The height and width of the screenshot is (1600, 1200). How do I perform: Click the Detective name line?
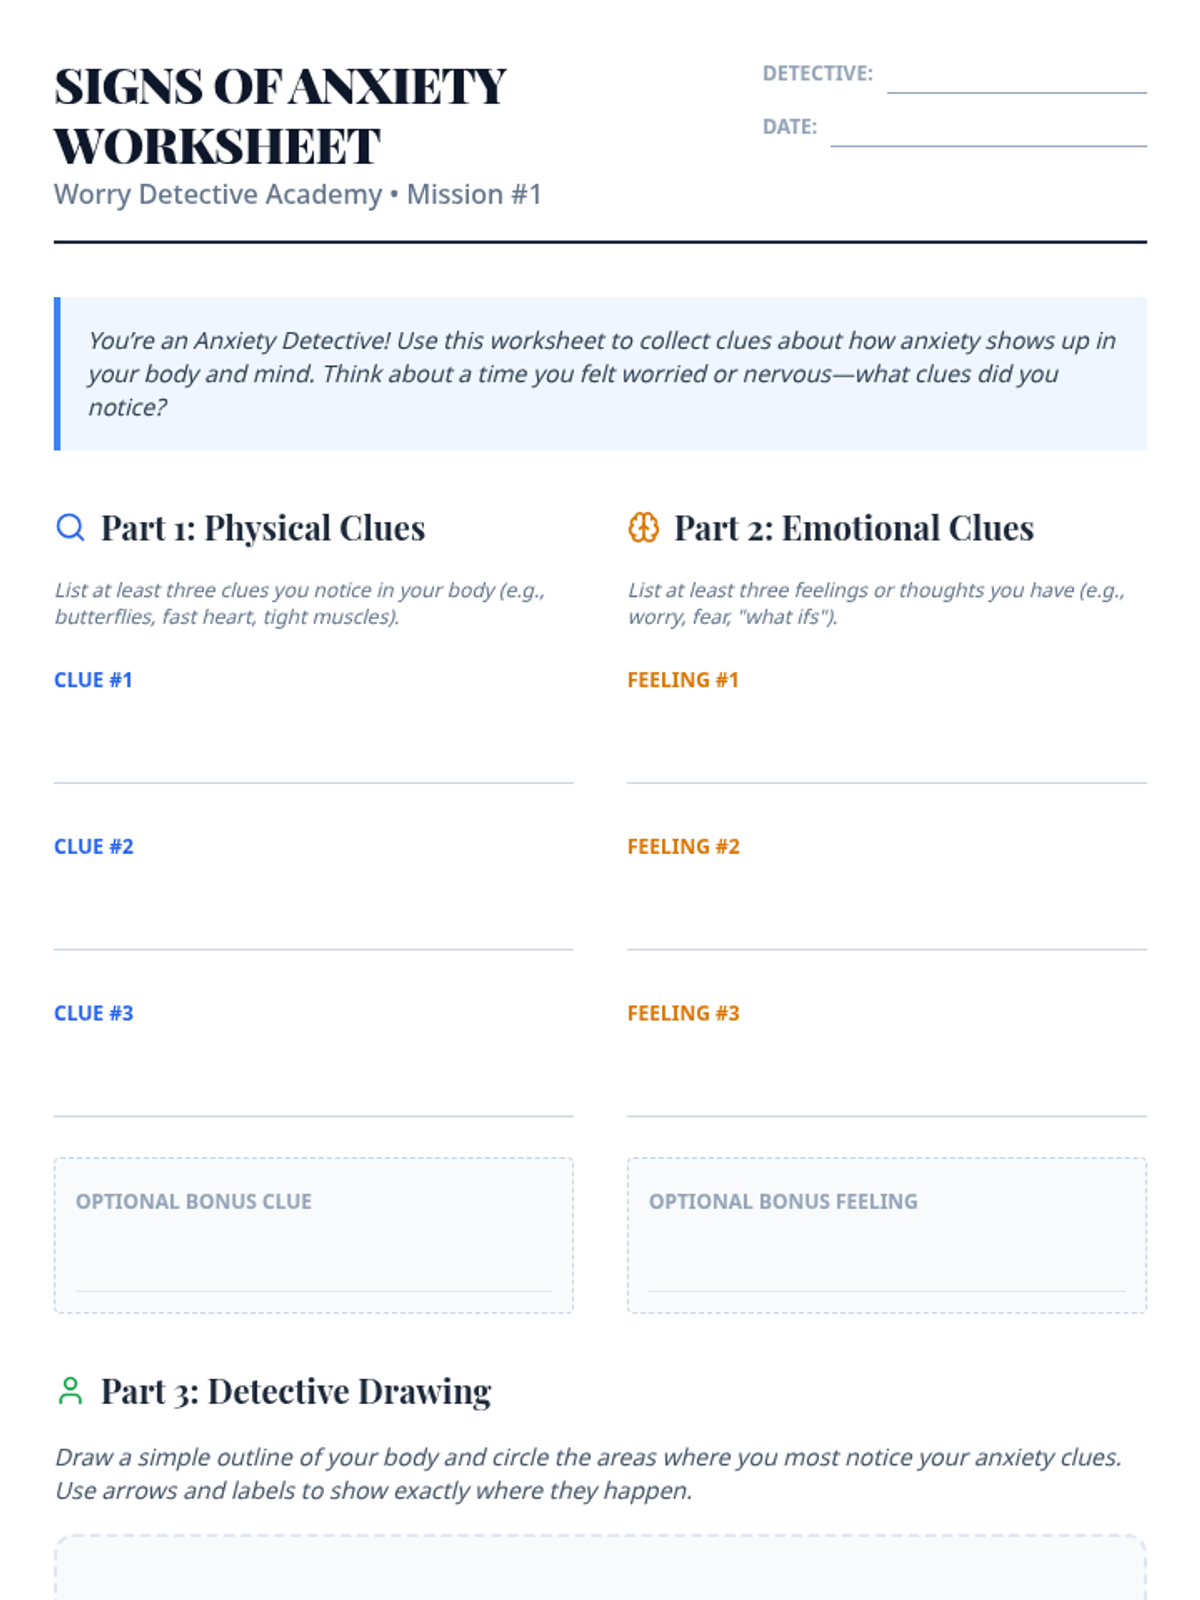[x=1016, y=80]
